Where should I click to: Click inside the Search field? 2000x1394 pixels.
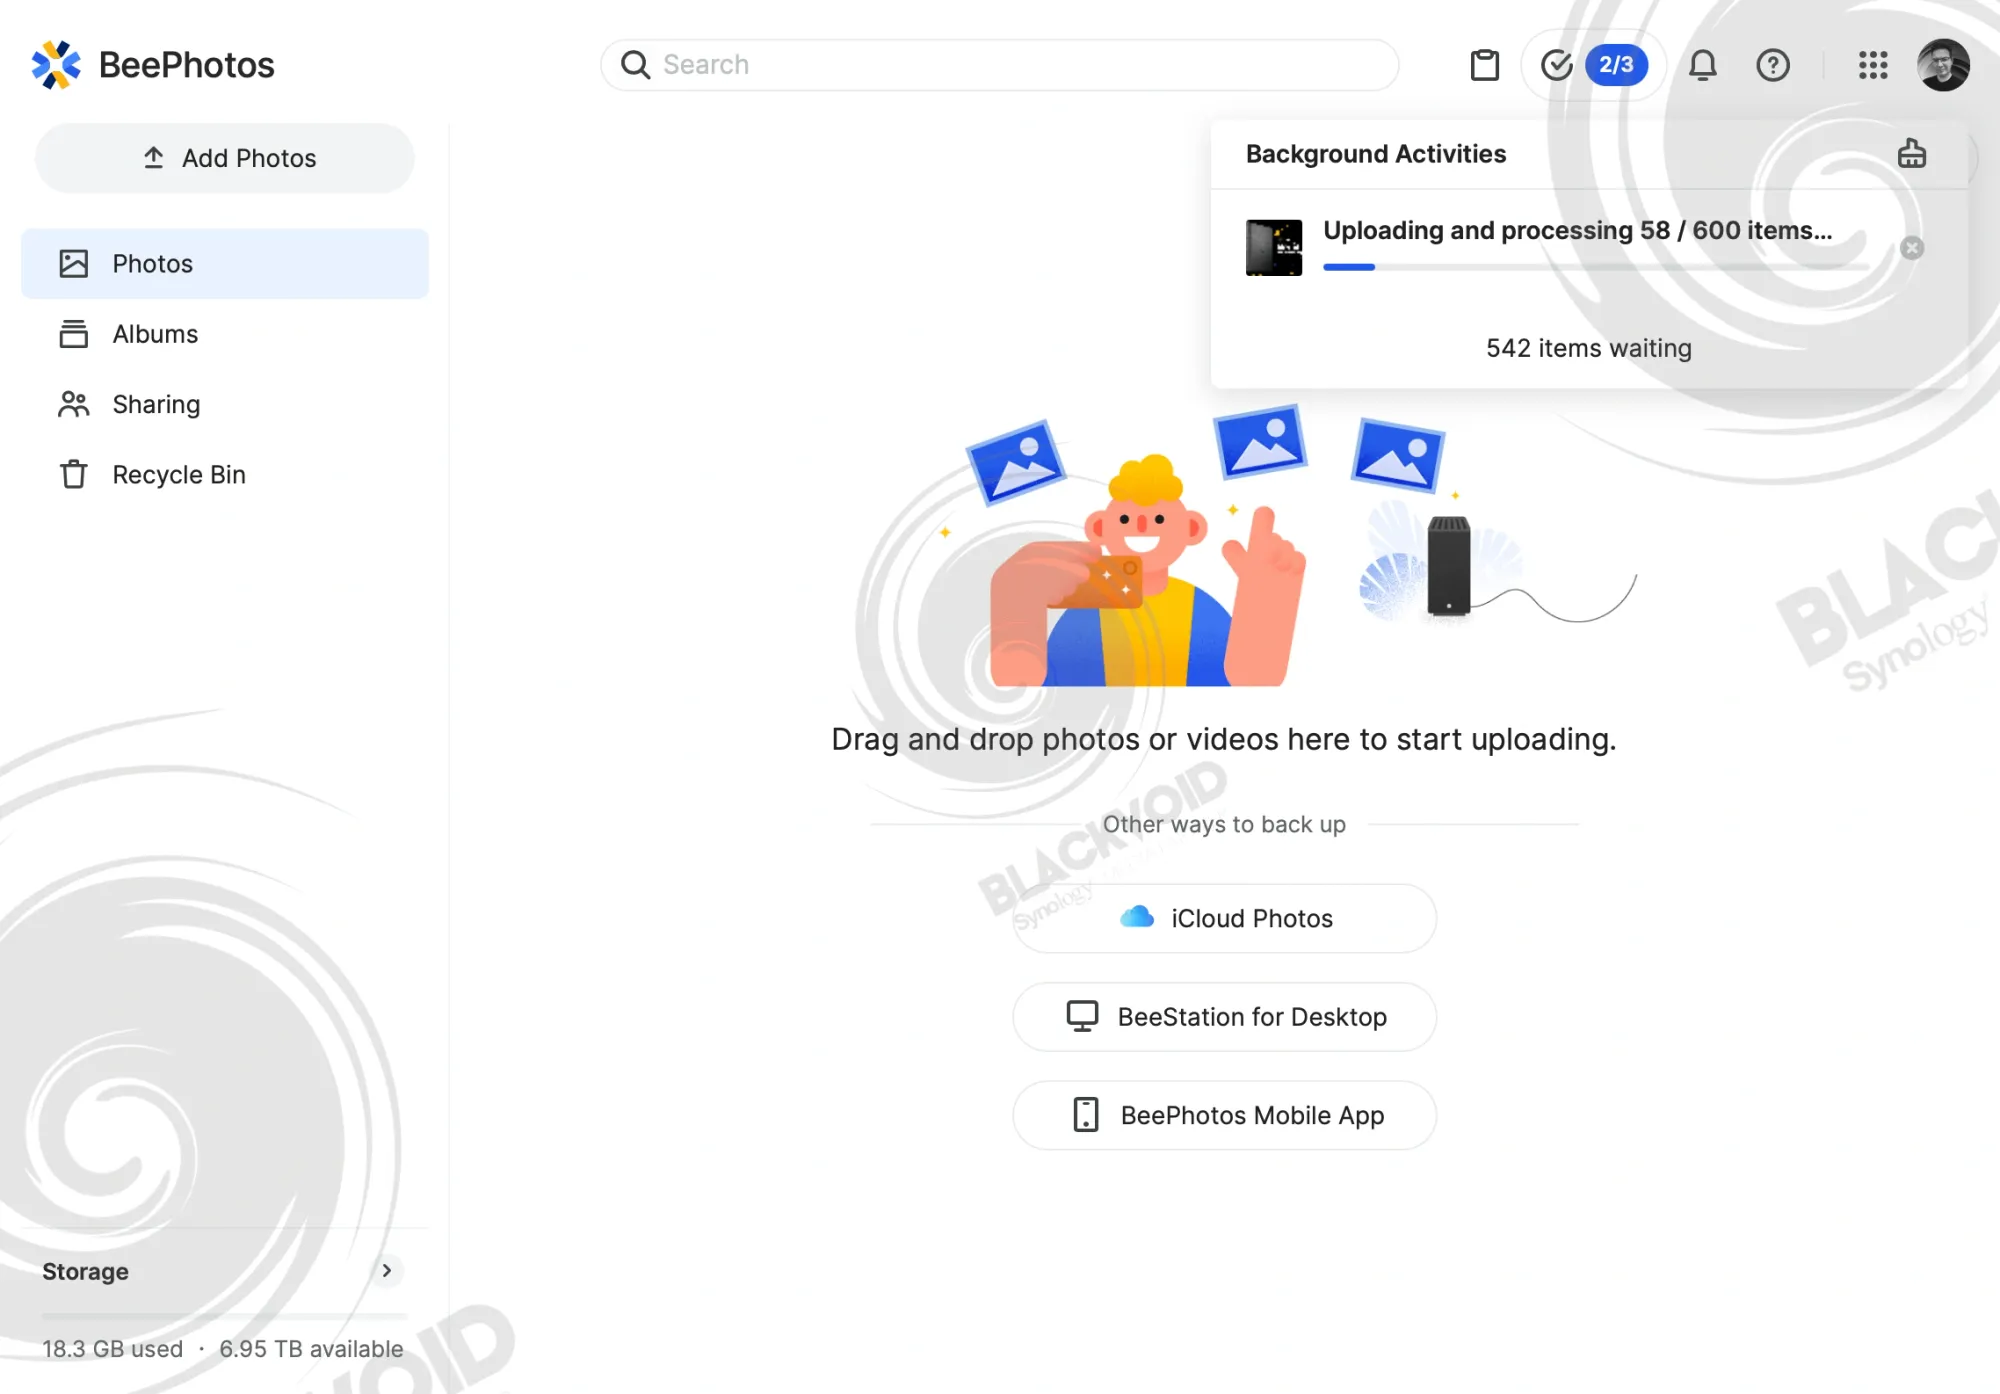tap(999, 65)
